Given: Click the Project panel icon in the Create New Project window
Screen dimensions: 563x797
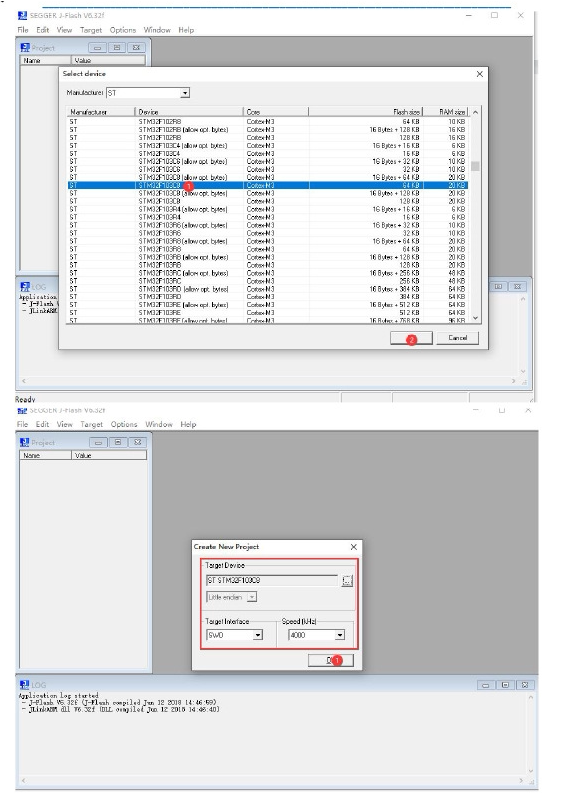Looking at the screenshot, I should [24, 442].
